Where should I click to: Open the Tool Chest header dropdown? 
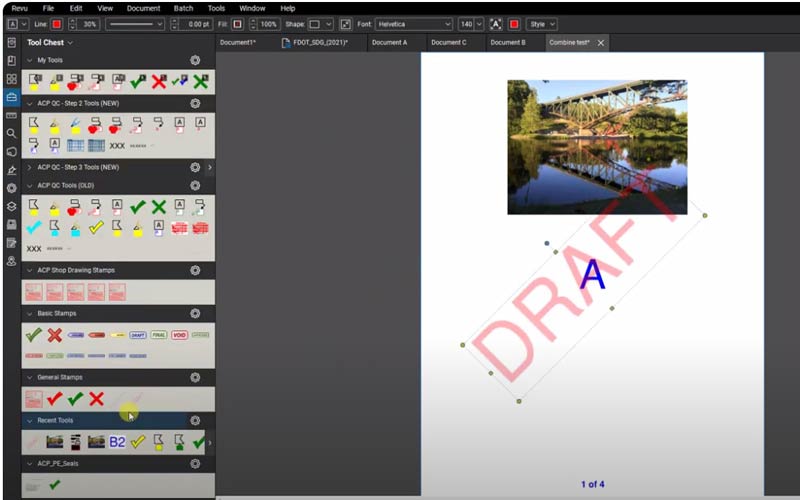(x=70, y=43)
